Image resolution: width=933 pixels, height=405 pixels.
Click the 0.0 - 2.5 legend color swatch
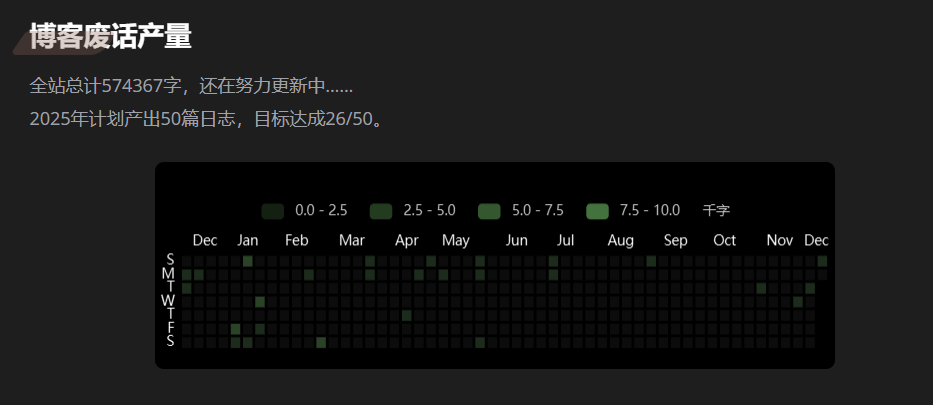[x=273, y=211]
